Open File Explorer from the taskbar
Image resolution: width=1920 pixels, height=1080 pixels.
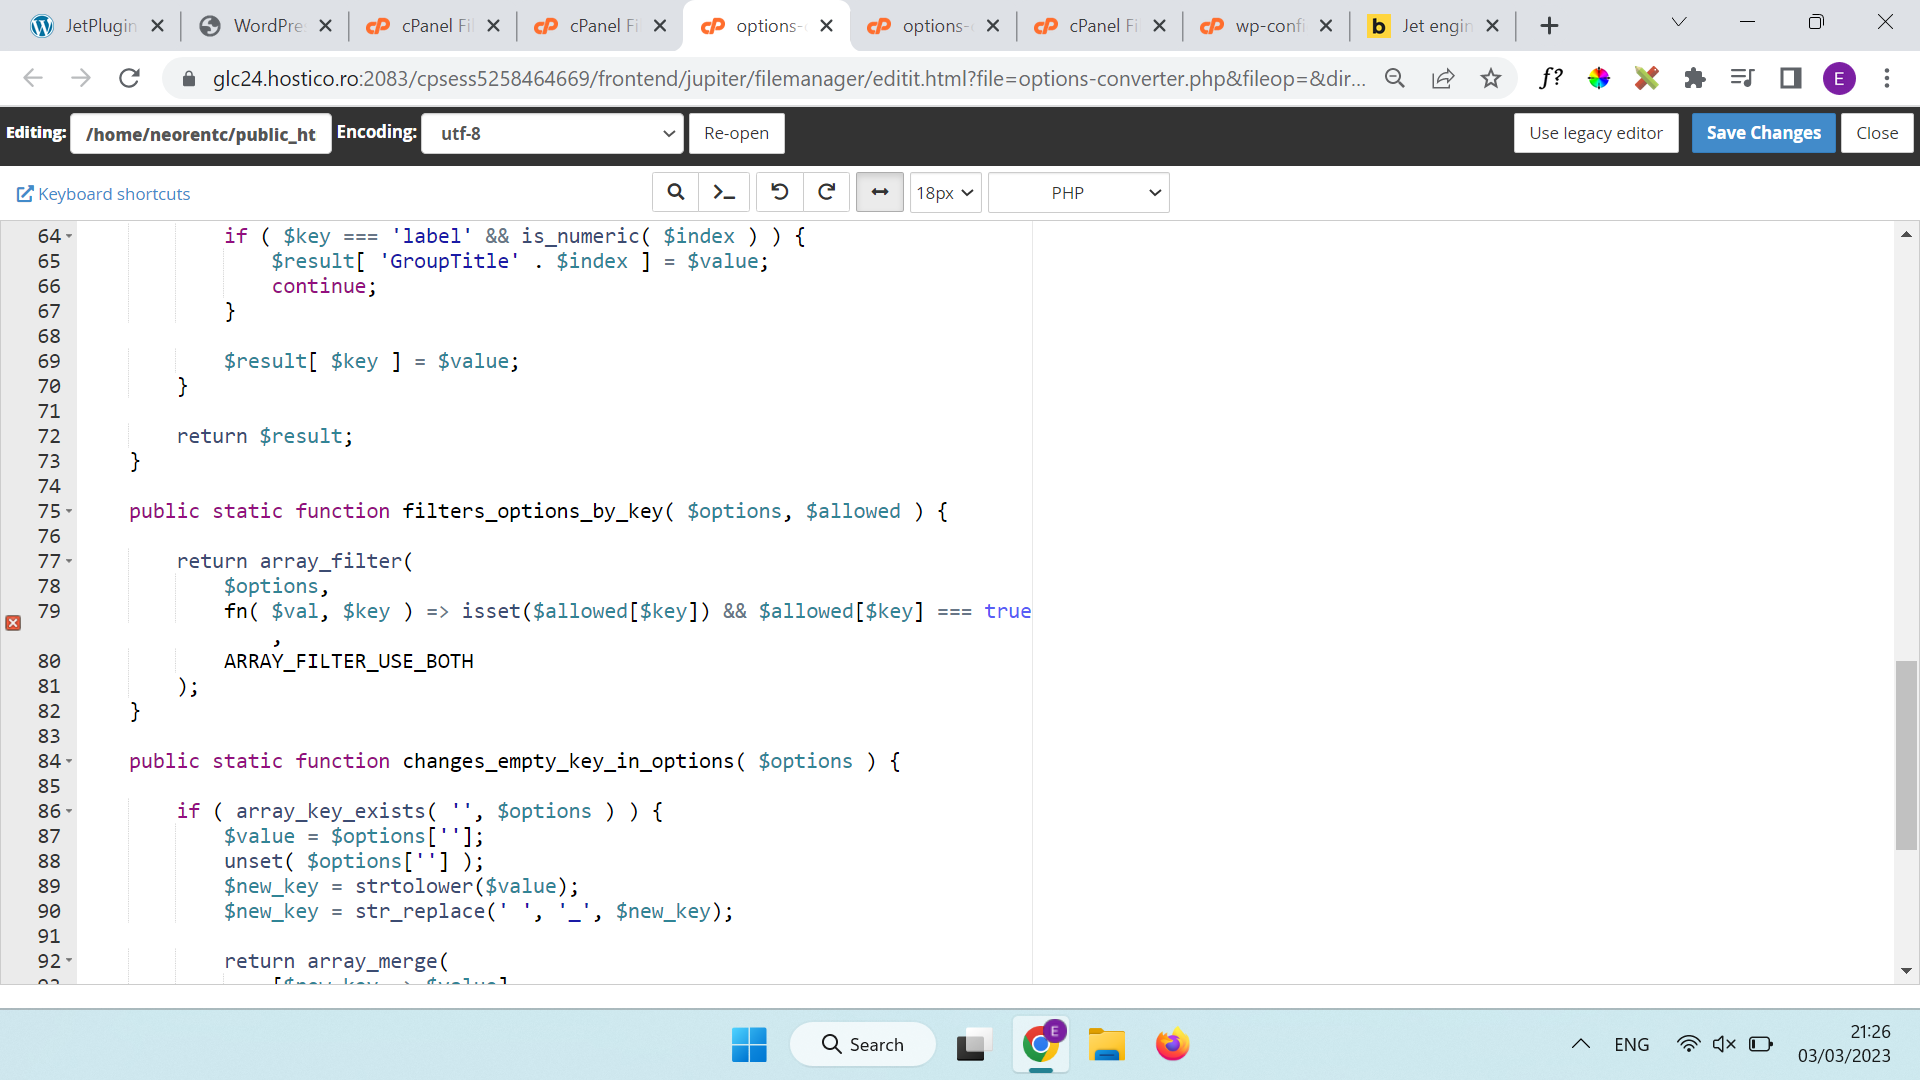point(1107,1044)
